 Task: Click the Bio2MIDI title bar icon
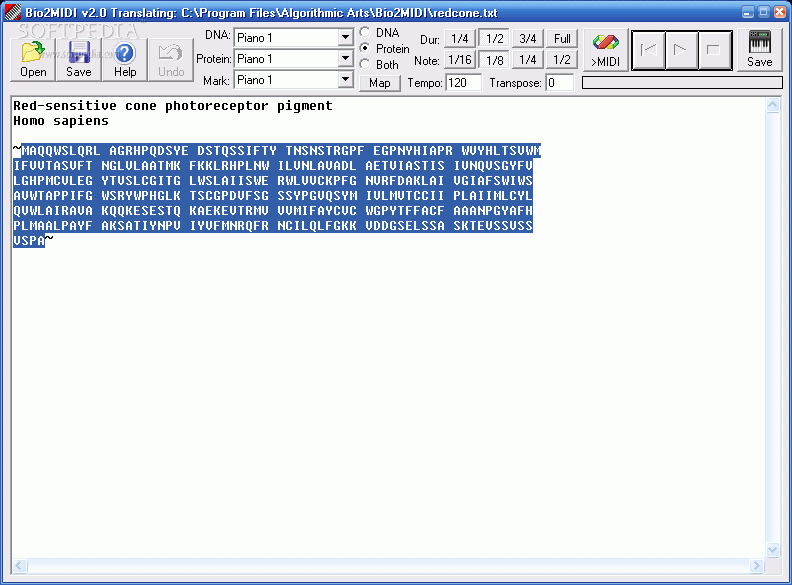pos(13,12)
